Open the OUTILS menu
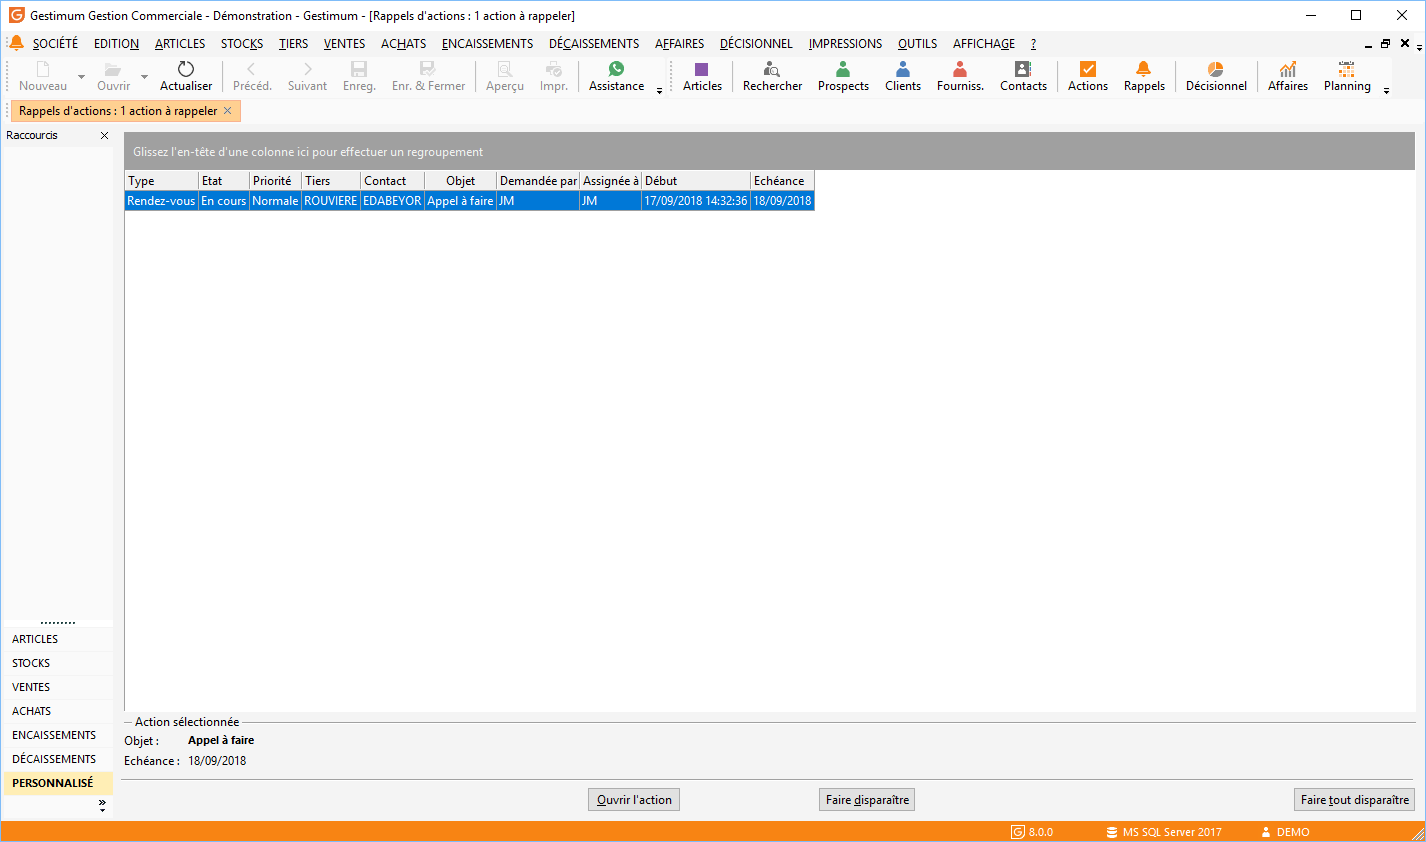This screenshot has height=842, width=1426. (x=917, y=44)
